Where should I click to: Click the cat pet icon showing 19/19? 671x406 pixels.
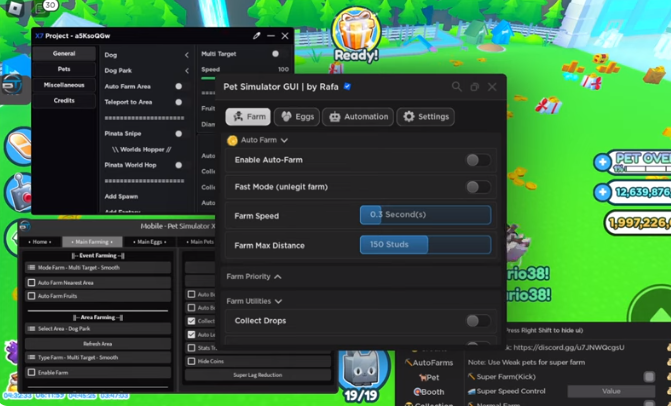tap(362, 373)
